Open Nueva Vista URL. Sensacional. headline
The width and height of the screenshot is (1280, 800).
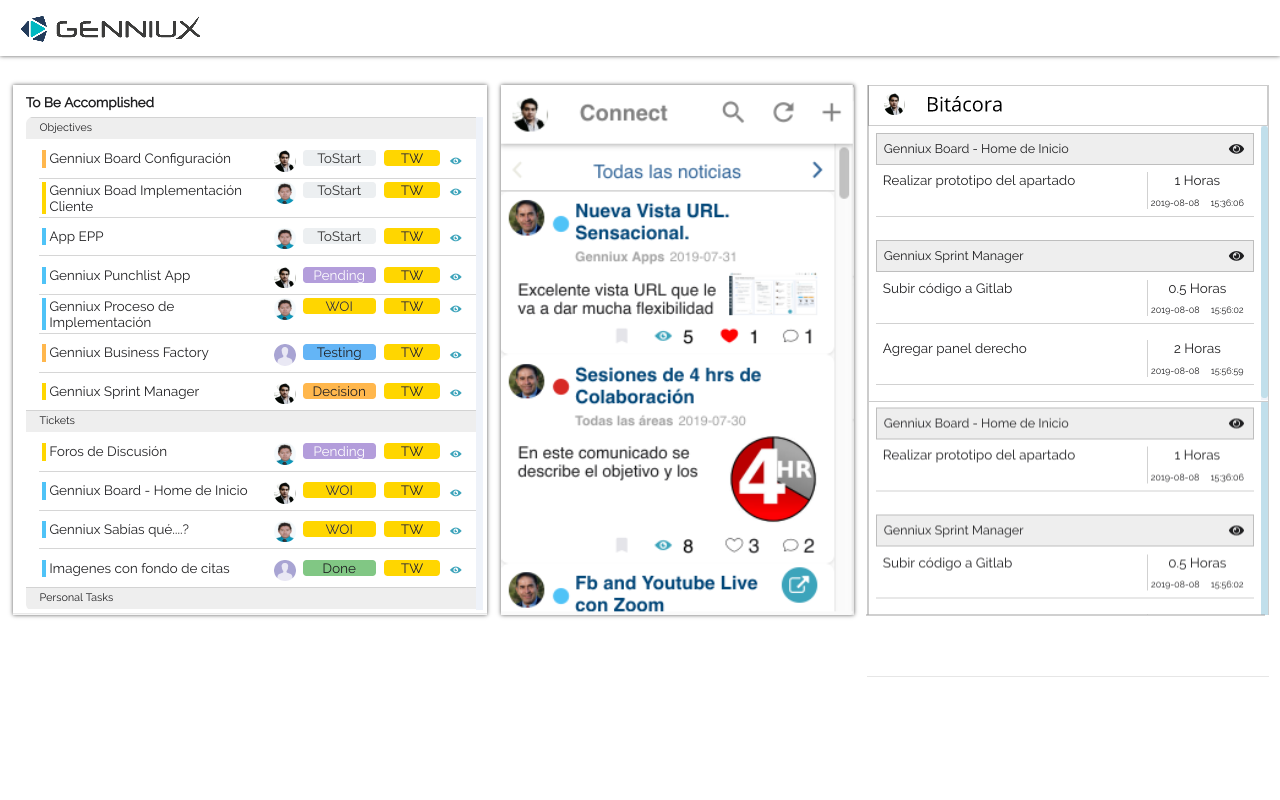pos(652,222)
